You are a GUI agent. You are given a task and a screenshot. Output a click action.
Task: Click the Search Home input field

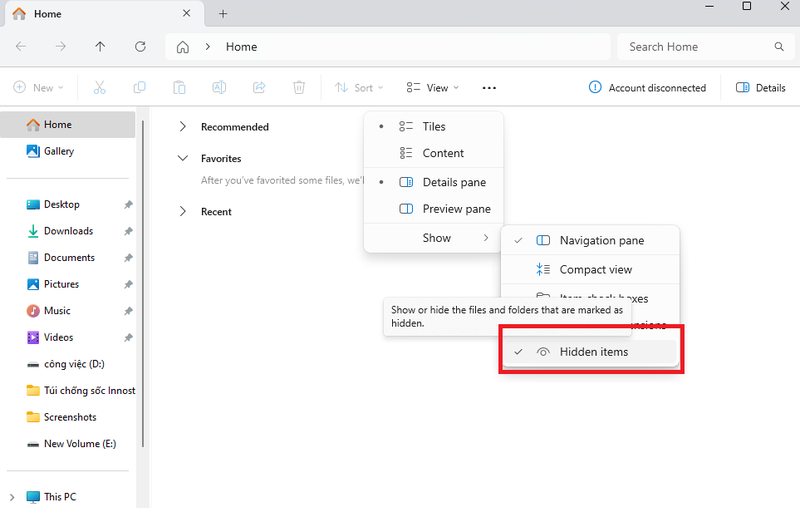(x=695, y=47)
